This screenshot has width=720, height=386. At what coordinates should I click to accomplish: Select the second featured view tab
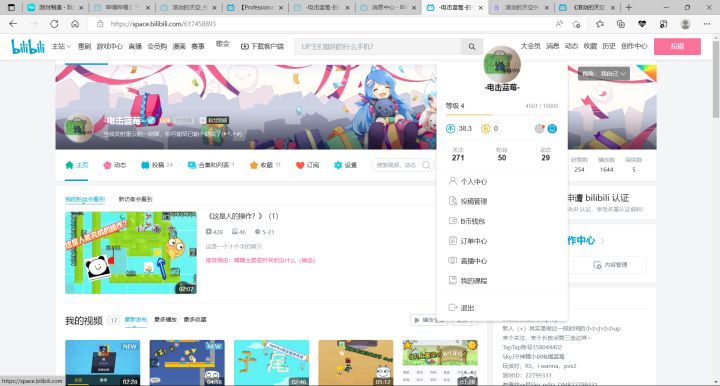(x=135, y=199)
